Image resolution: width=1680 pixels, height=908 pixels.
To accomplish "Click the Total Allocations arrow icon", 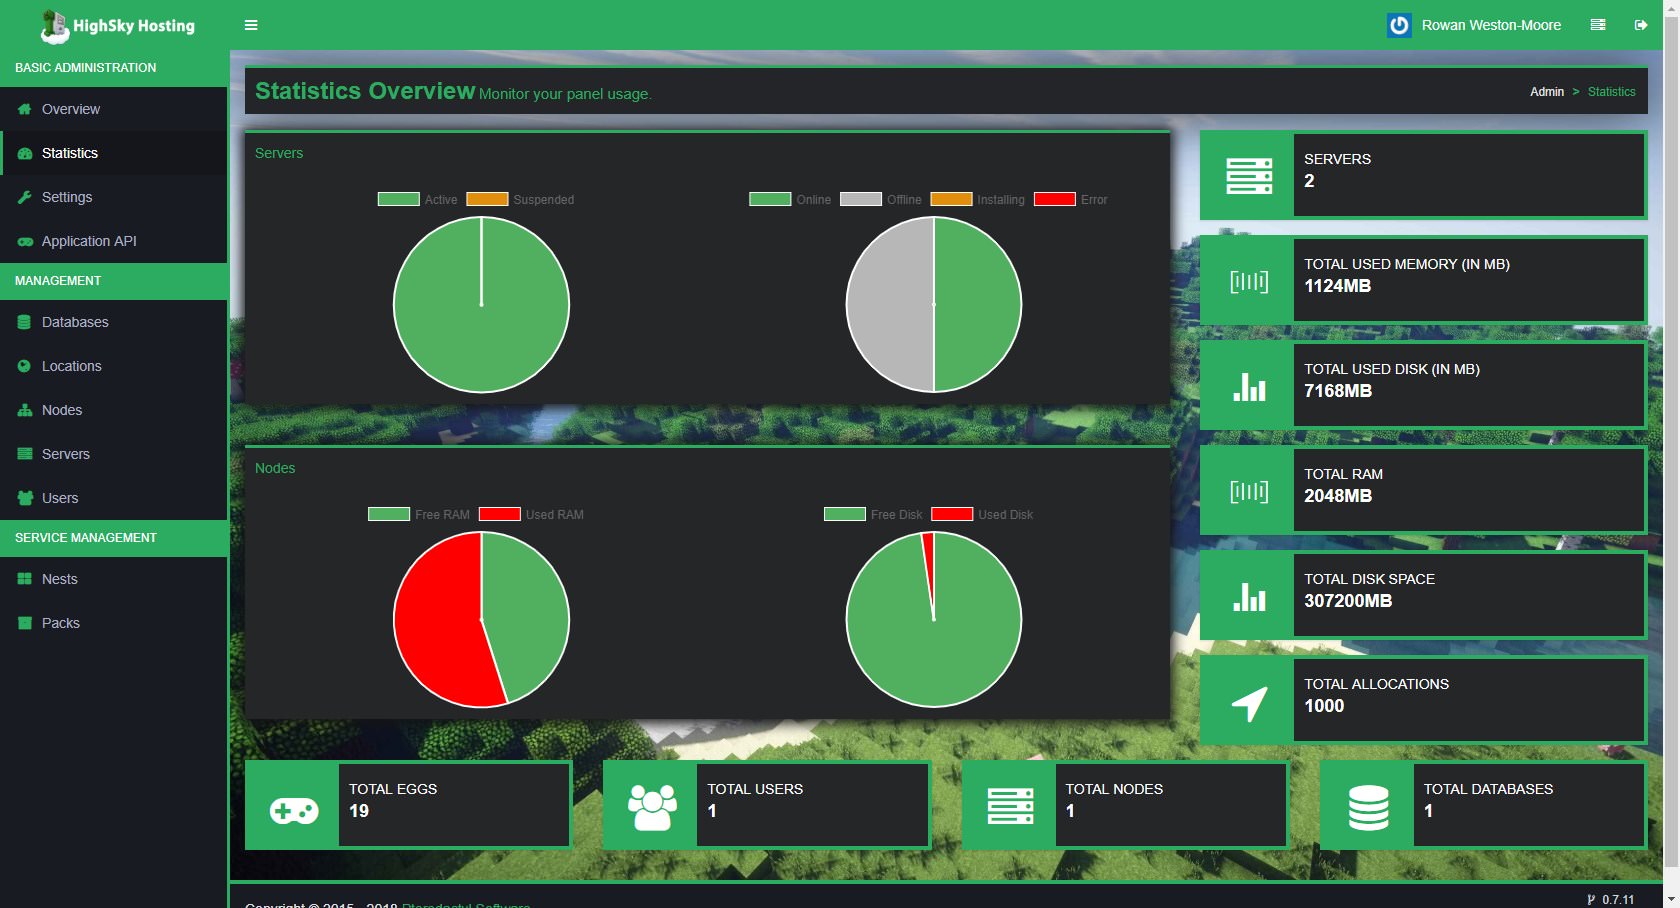I will click(x=1249, y=703).
